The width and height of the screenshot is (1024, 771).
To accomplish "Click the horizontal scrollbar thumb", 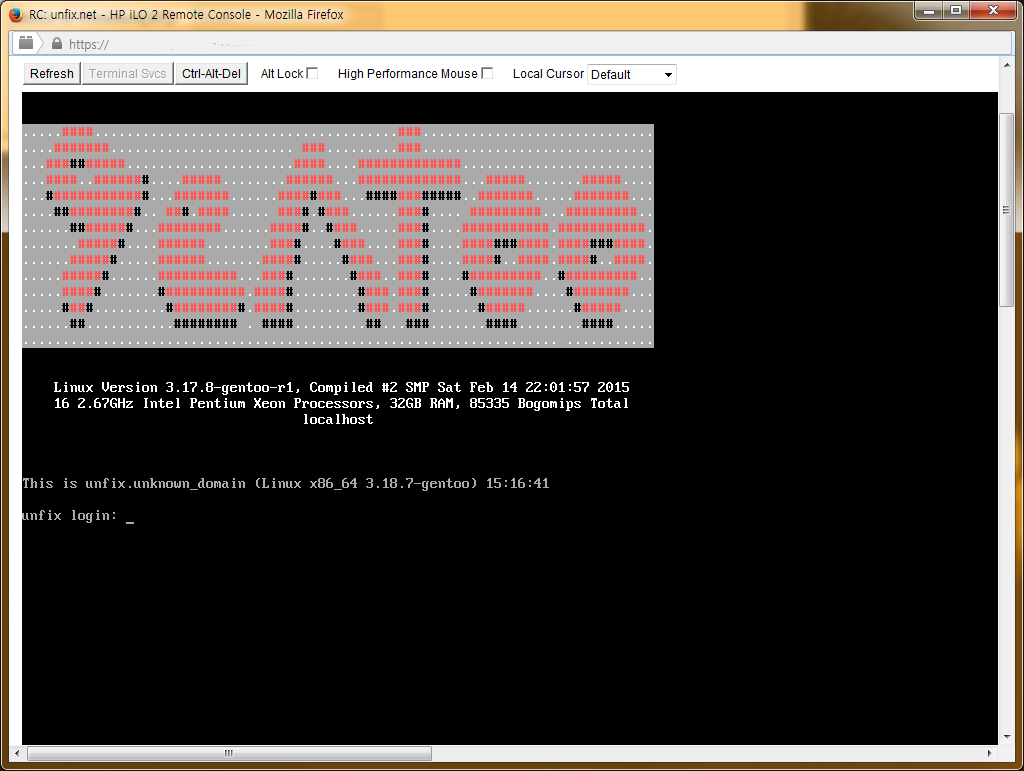I will click(x=230, y=753).
